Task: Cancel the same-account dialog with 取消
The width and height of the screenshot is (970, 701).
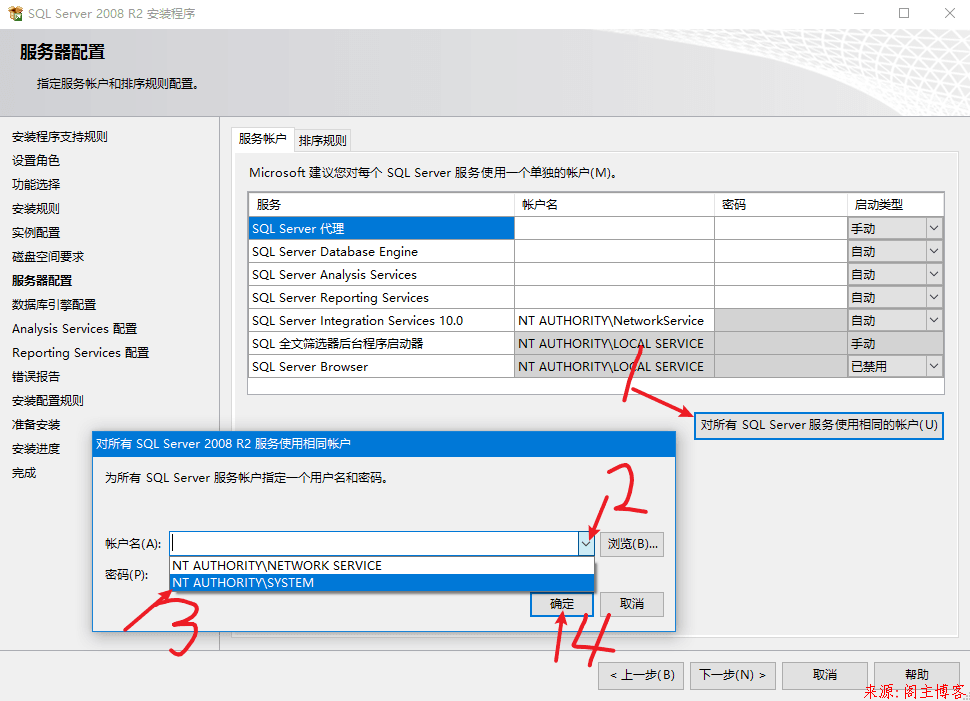Action: (632, 604)
